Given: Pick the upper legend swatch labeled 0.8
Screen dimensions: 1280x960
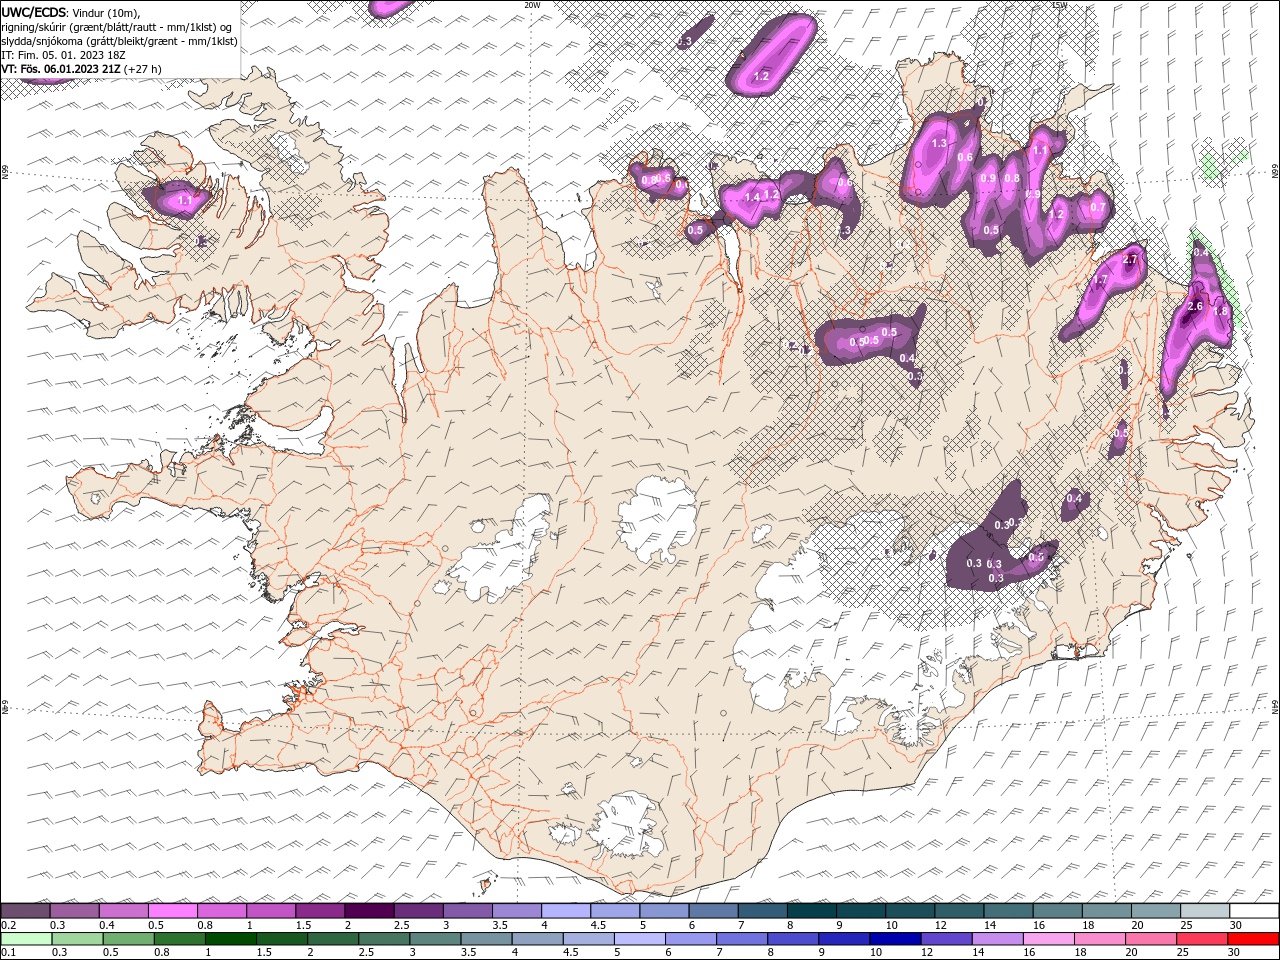Looking at the screenshot, I should point(221,911).
